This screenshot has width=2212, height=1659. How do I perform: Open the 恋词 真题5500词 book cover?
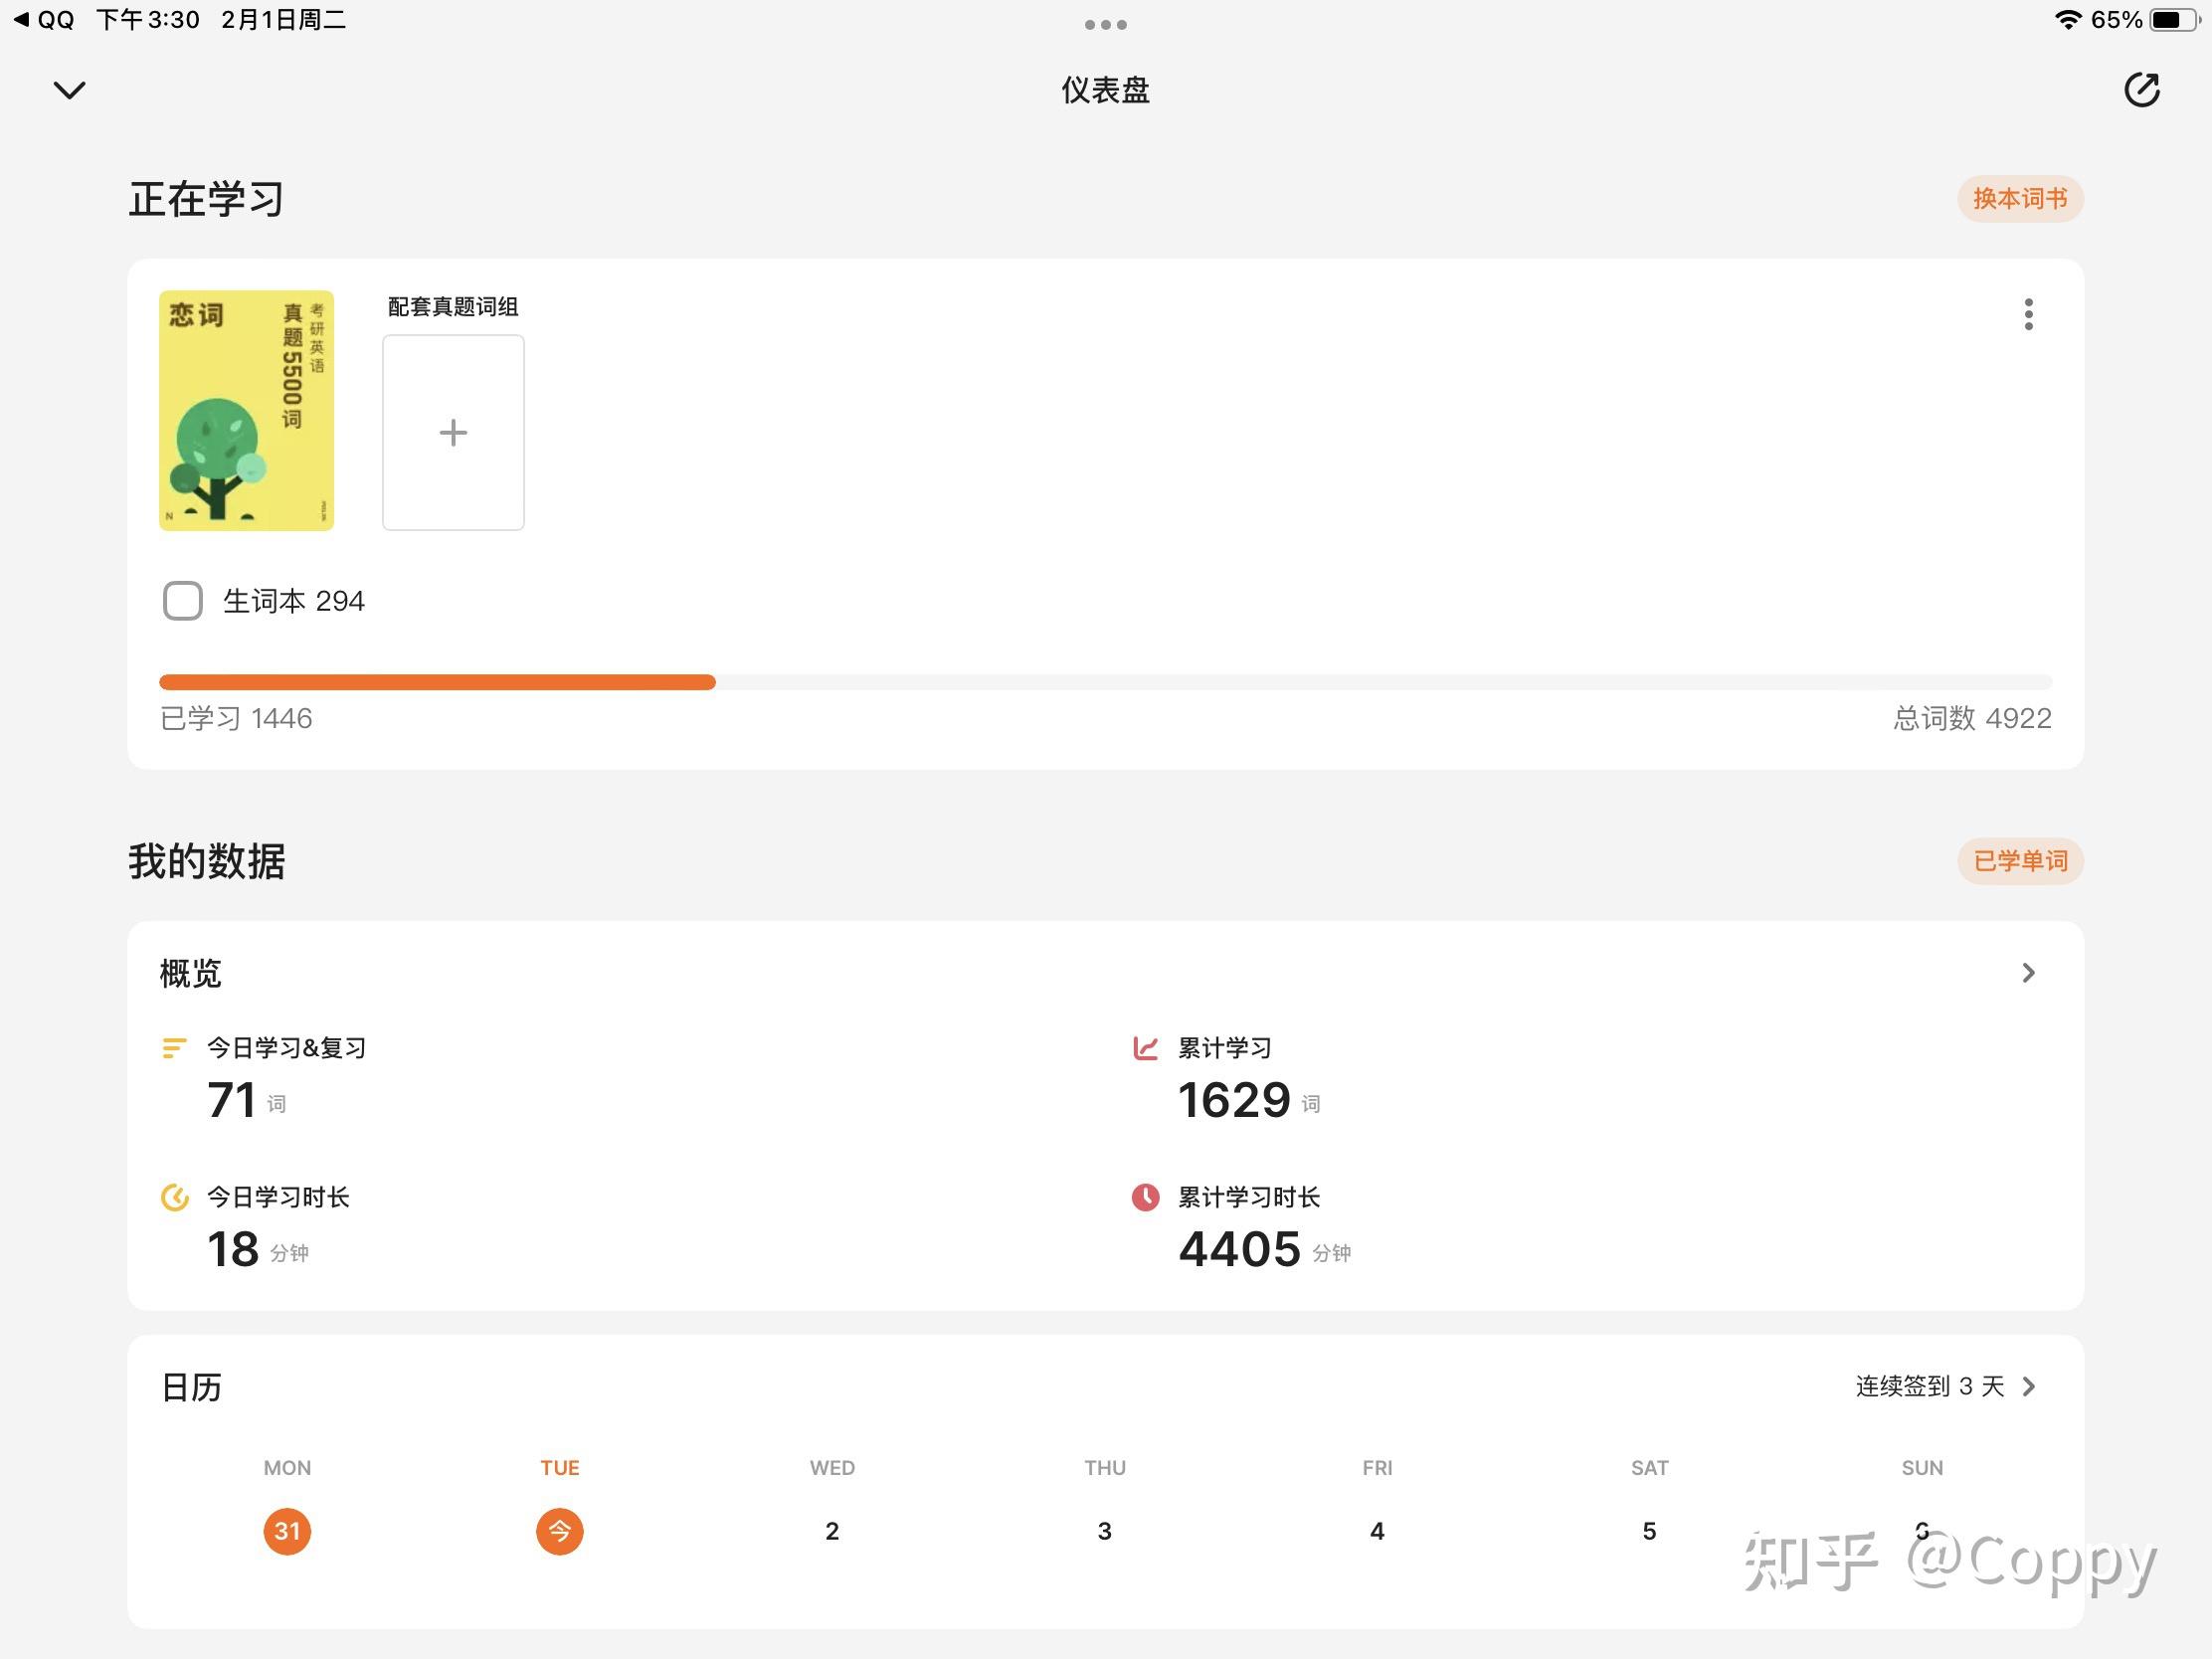pyautogui.click(x=246, y=410)
